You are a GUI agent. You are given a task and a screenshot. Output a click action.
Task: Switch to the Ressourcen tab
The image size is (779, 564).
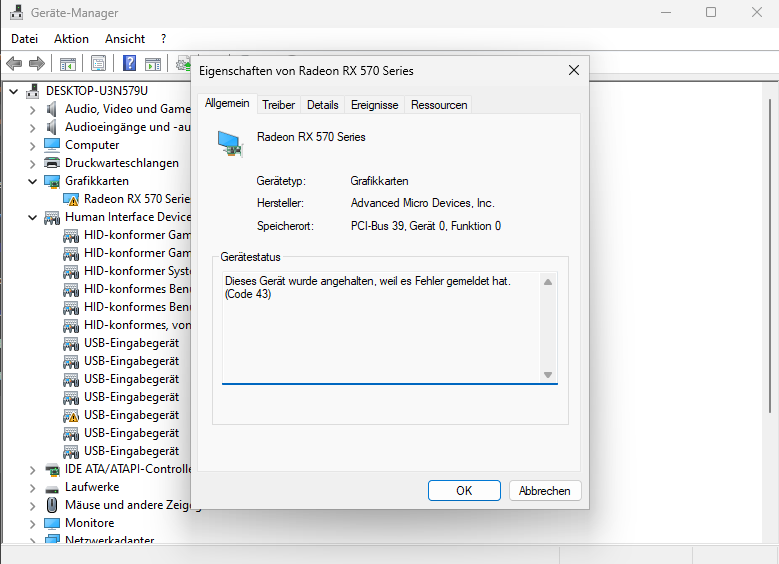click(439, 105)
